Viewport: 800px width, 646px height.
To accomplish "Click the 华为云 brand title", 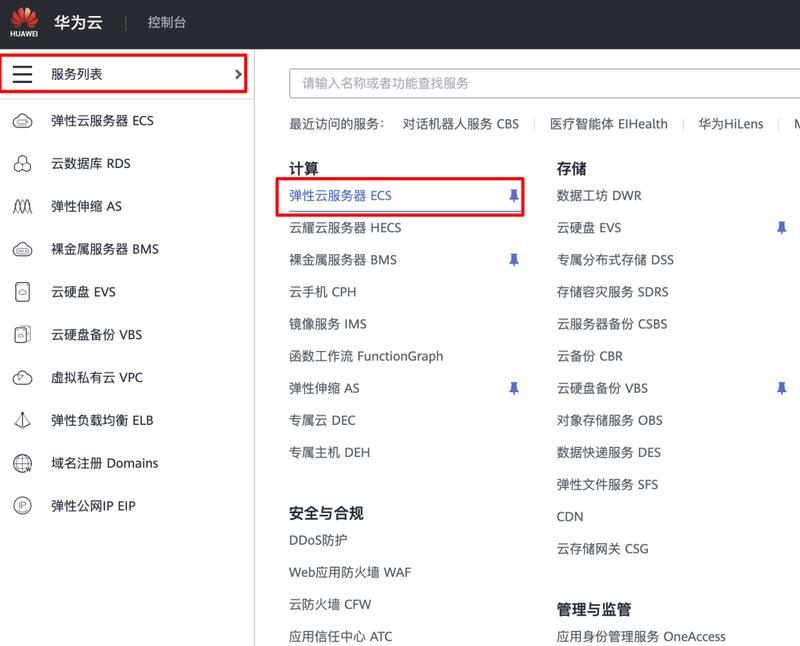I will (x=79, y=22).
